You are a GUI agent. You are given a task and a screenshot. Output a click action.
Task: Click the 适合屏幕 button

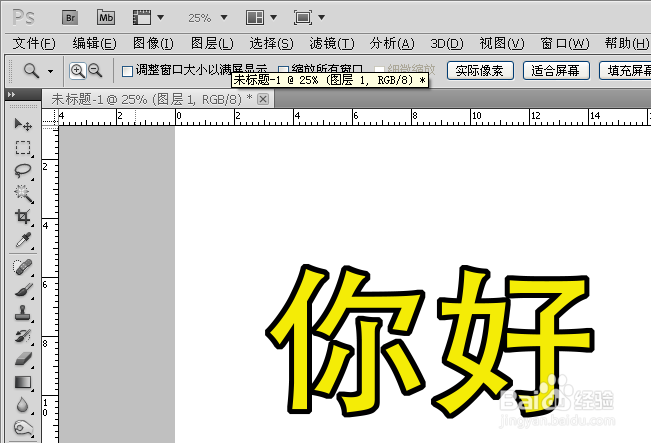[556, 71]
